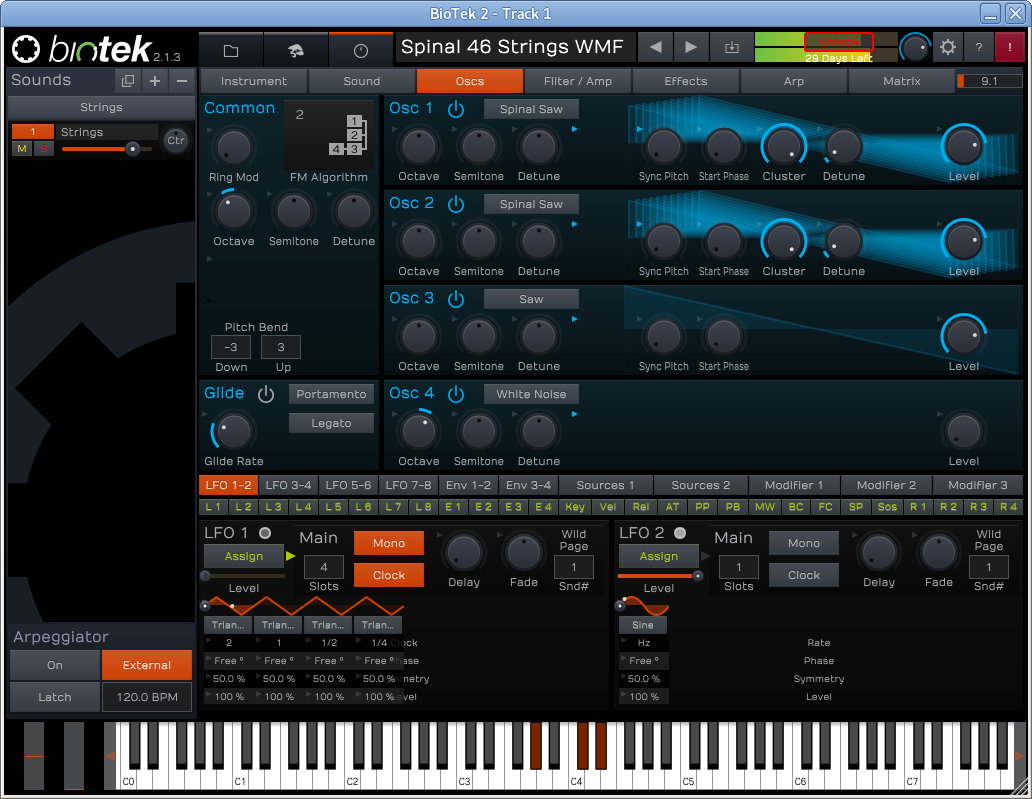The image size is (1032, 799).
Task: Toggle LFO 1 Mono button
Action: point(389,543)
